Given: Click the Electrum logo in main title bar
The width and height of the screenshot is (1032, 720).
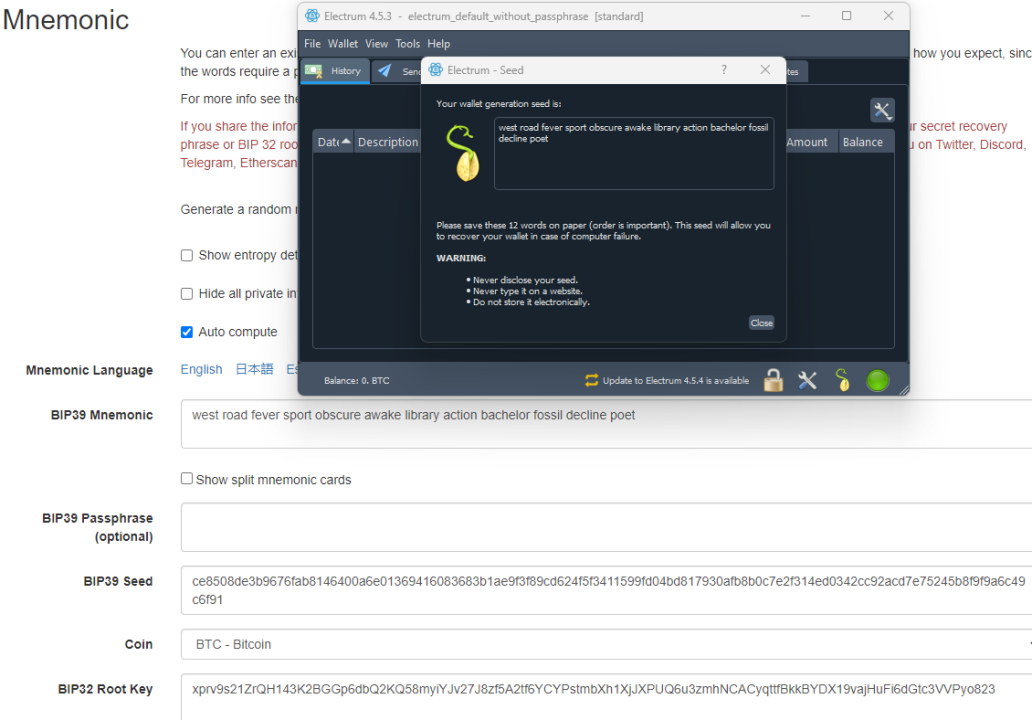Looking at the screenshot, I should (312, 16).
